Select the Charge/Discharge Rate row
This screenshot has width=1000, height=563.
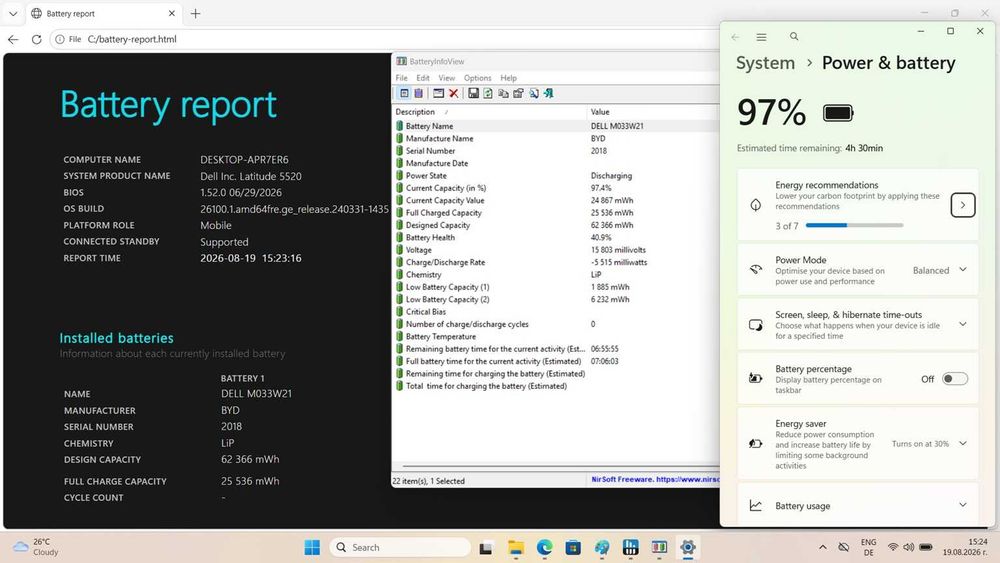point(556,262)
